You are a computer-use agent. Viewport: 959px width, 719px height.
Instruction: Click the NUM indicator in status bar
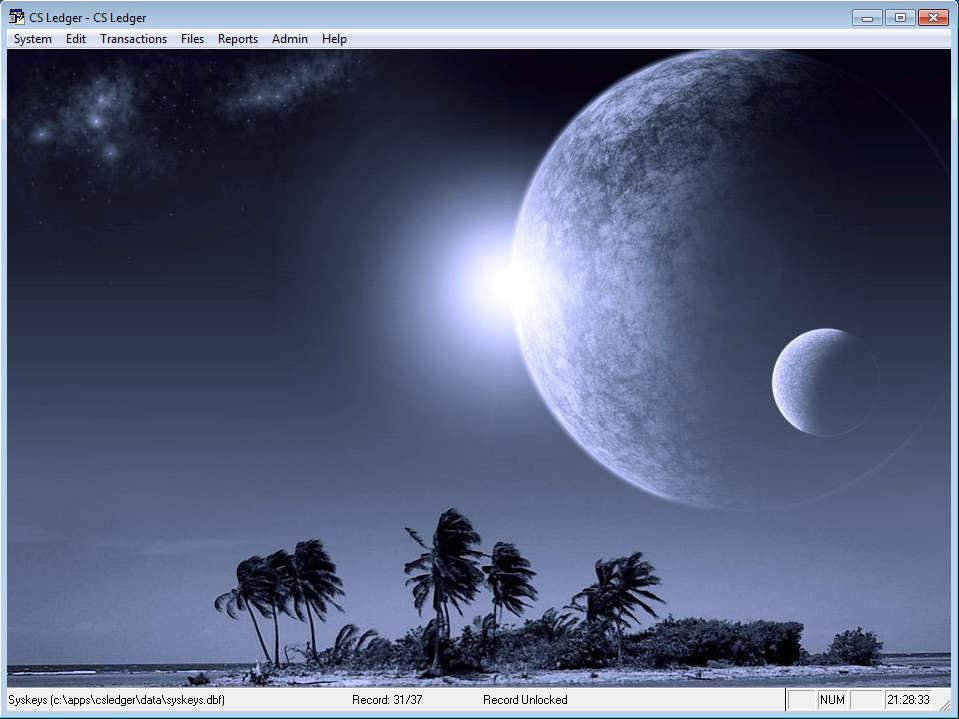point(832,699)
